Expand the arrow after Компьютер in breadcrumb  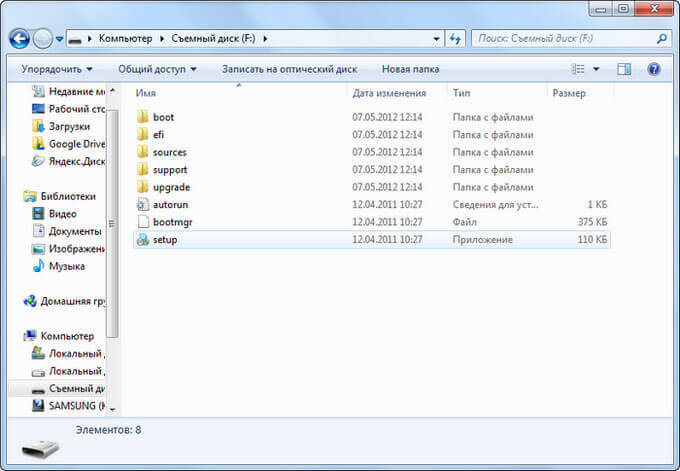[x=162, y=39]
